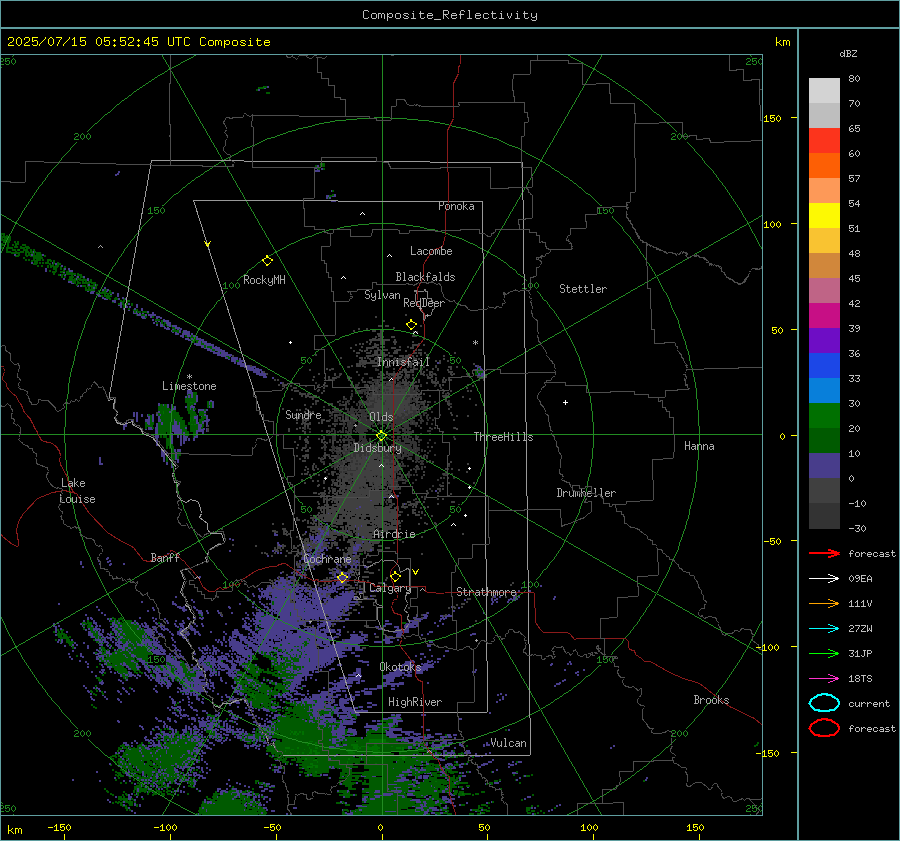Image resolution: width=900 pixels, height=841 pixels.
Task: Click the 09EA legend label
Action: click(x=860, y=579)
